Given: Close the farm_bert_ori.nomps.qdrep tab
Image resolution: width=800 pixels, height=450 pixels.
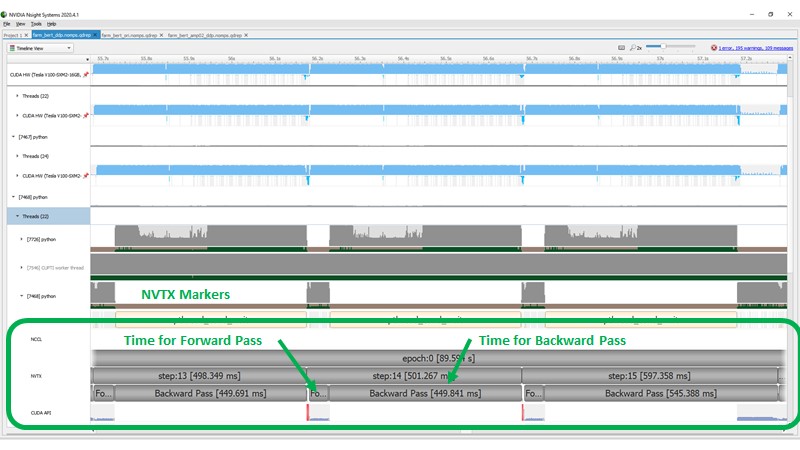Looking at the screenshot, I should coord(161,35).
